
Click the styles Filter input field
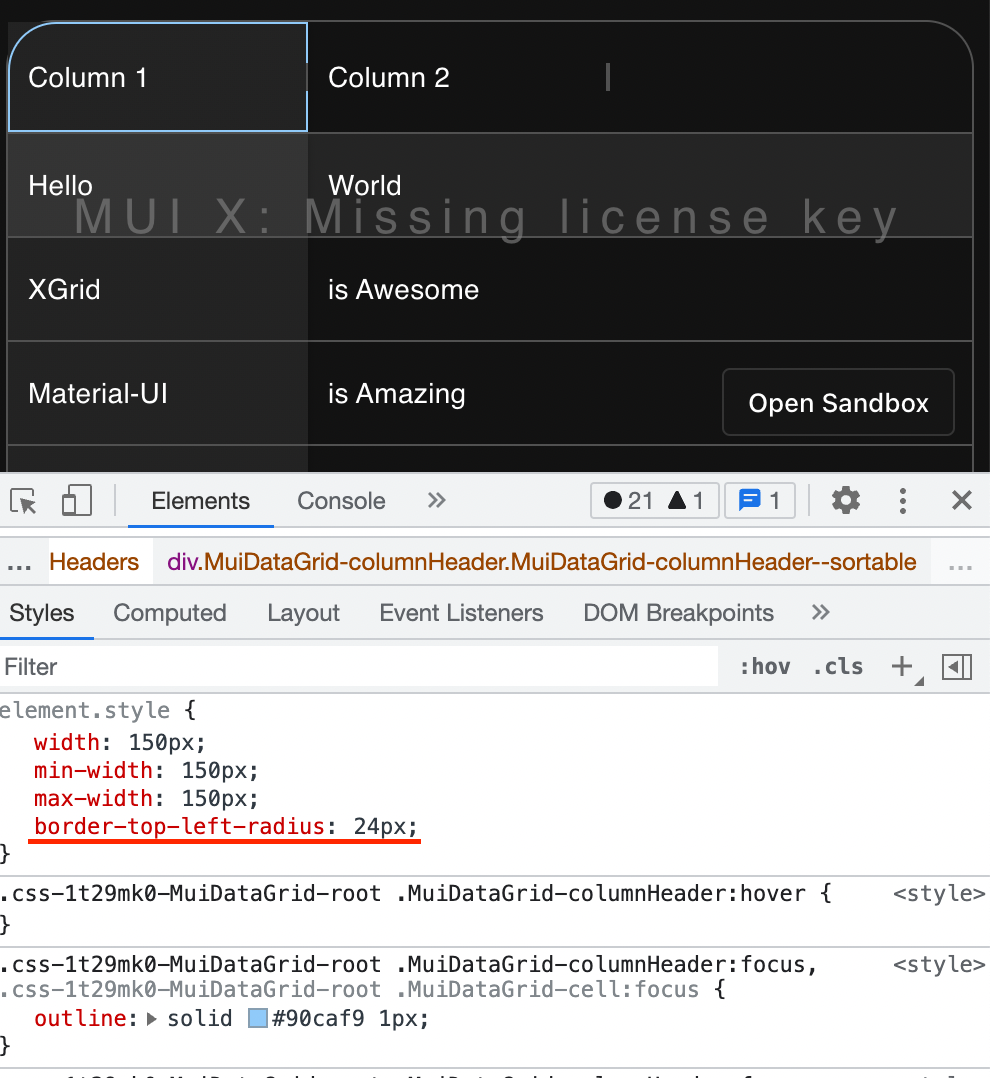(300, 666)
